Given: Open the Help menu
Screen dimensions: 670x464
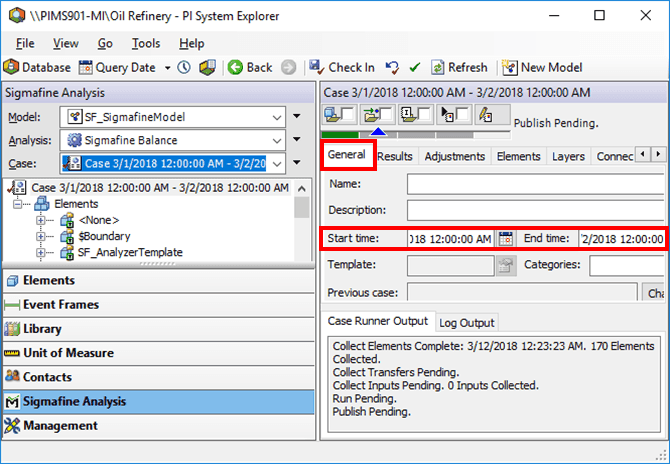Looking at the screenshot, I should 191,43.
